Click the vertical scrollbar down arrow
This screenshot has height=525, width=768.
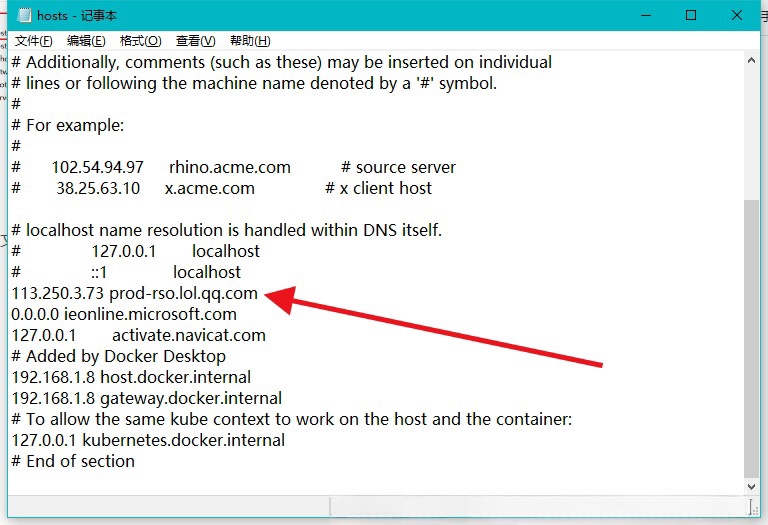[x=751, y=486]
